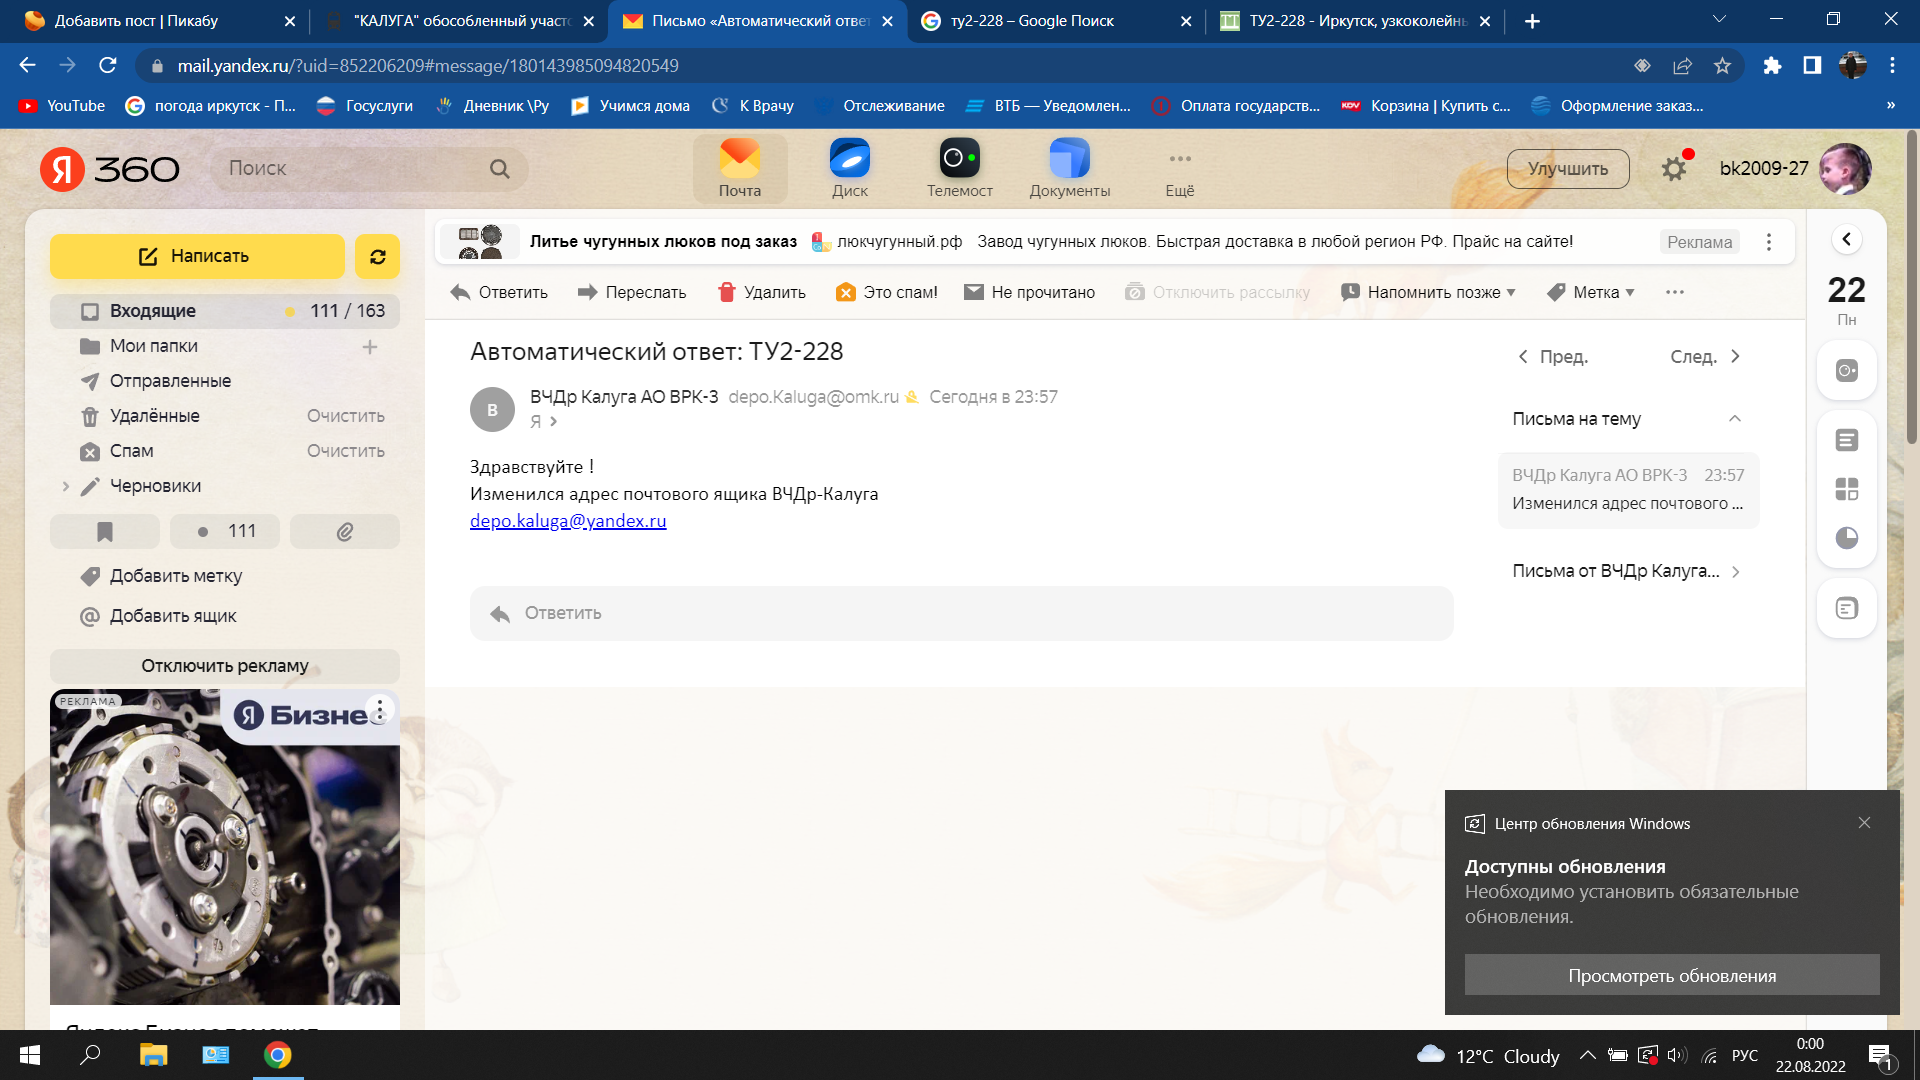Open the Sent folder
Image resolution: width=1920 pixels, height=1080 pixels.
pyautogui.click(x=170, y=381)
